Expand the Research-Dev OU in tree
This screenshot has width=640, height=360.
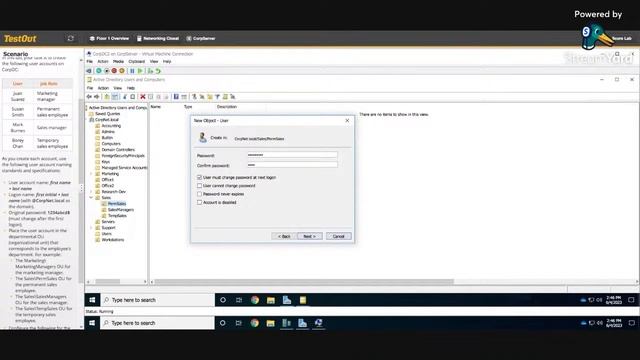91,191
